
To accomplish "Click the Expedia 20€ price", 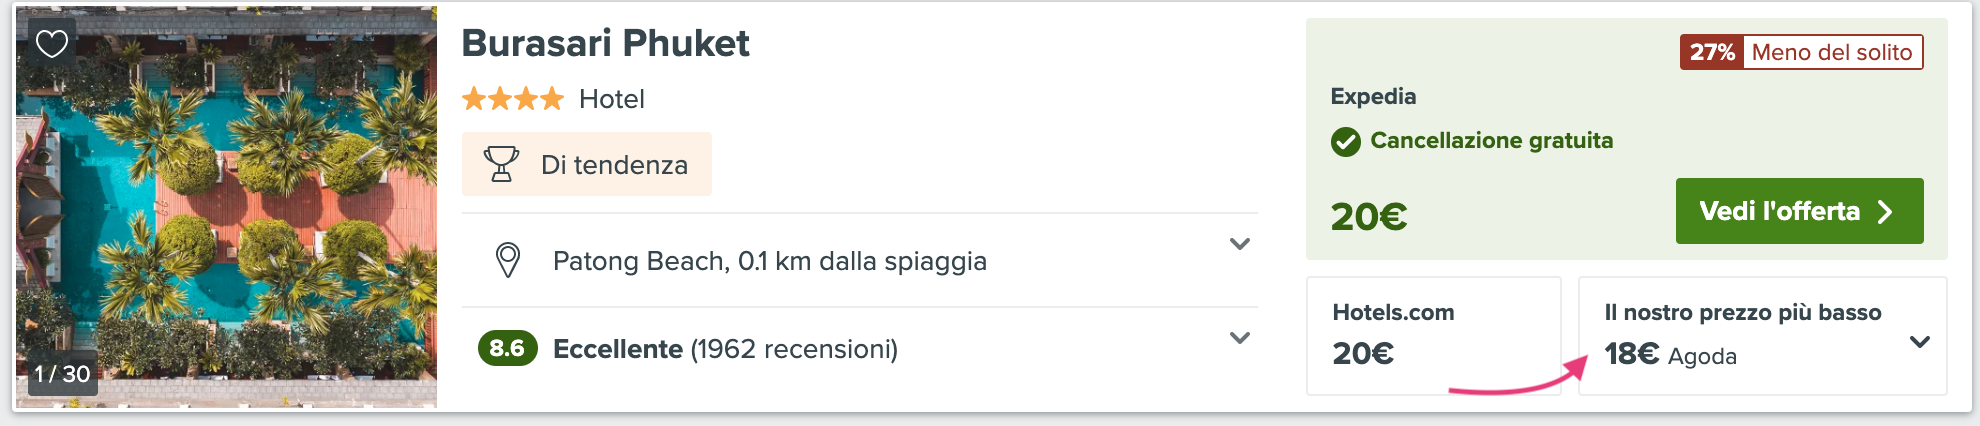I will coord(1369,216).
